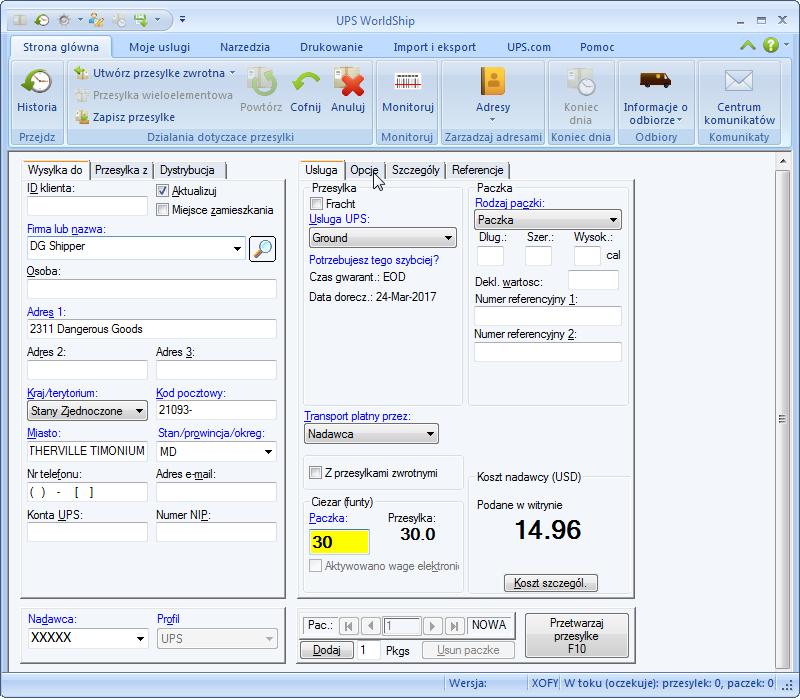Click the Zapisz przesylke save icon
Screen dimensions: 800x700
82,117
